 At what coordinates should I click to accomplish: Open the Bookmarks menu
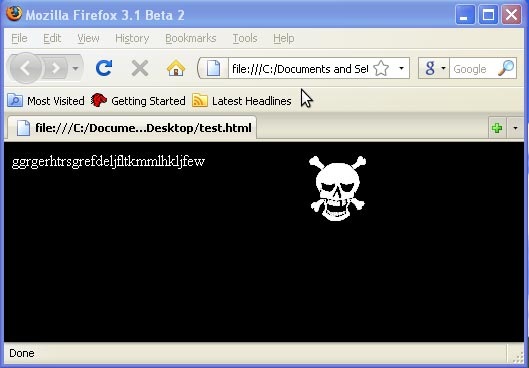click(191, 38)
